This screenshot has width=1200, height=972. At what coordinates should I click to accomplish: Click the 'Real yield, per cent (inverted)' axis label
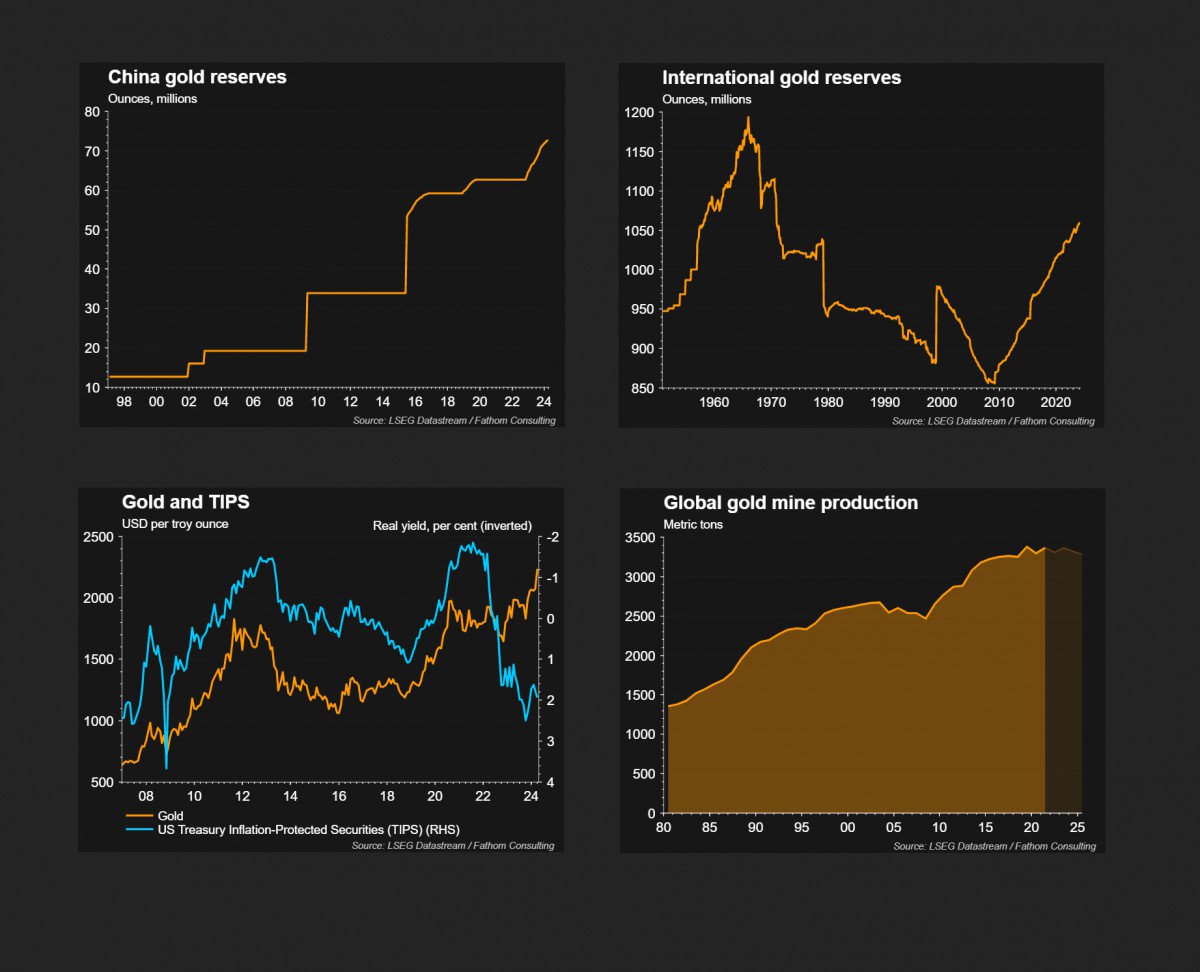(452, 525)
